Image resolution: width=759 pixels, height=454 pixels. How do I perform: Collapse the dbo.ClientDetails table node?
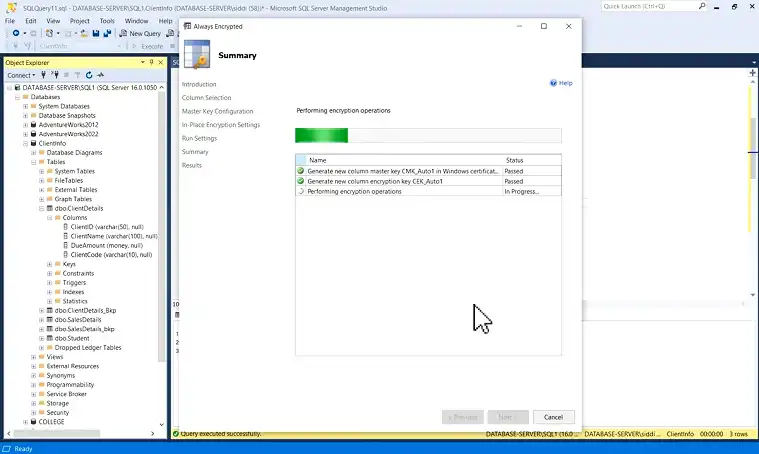(x=42, y=209)
